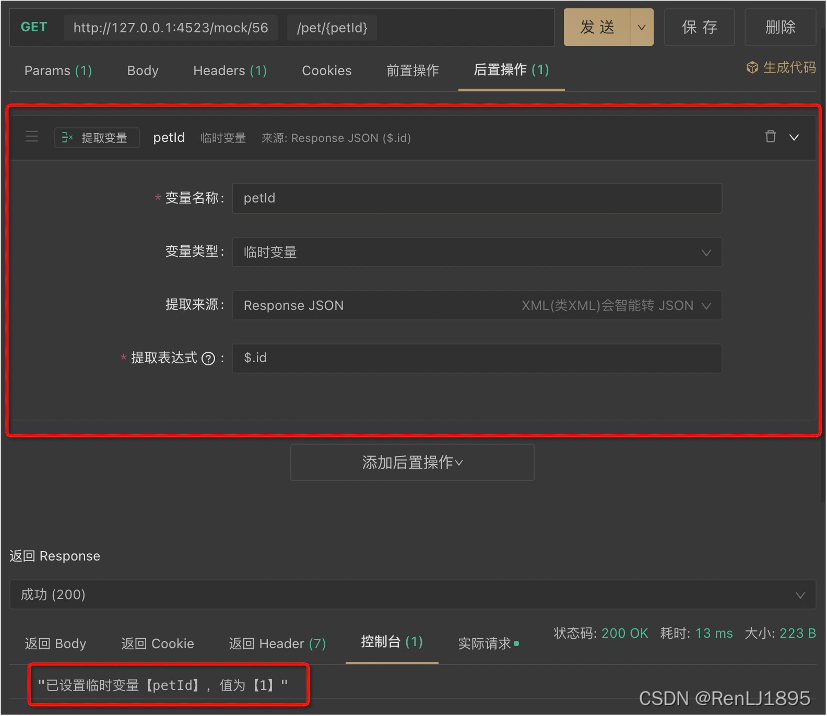827x716 pixels.
Task: Collapse the petId post-operation panel
Action: point(794,137)
